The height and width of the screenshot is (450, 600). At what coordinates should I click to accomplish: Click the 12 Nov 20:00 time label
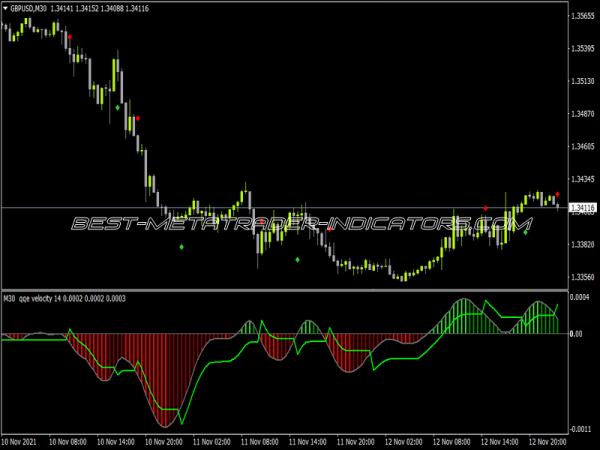coord(548,442)
